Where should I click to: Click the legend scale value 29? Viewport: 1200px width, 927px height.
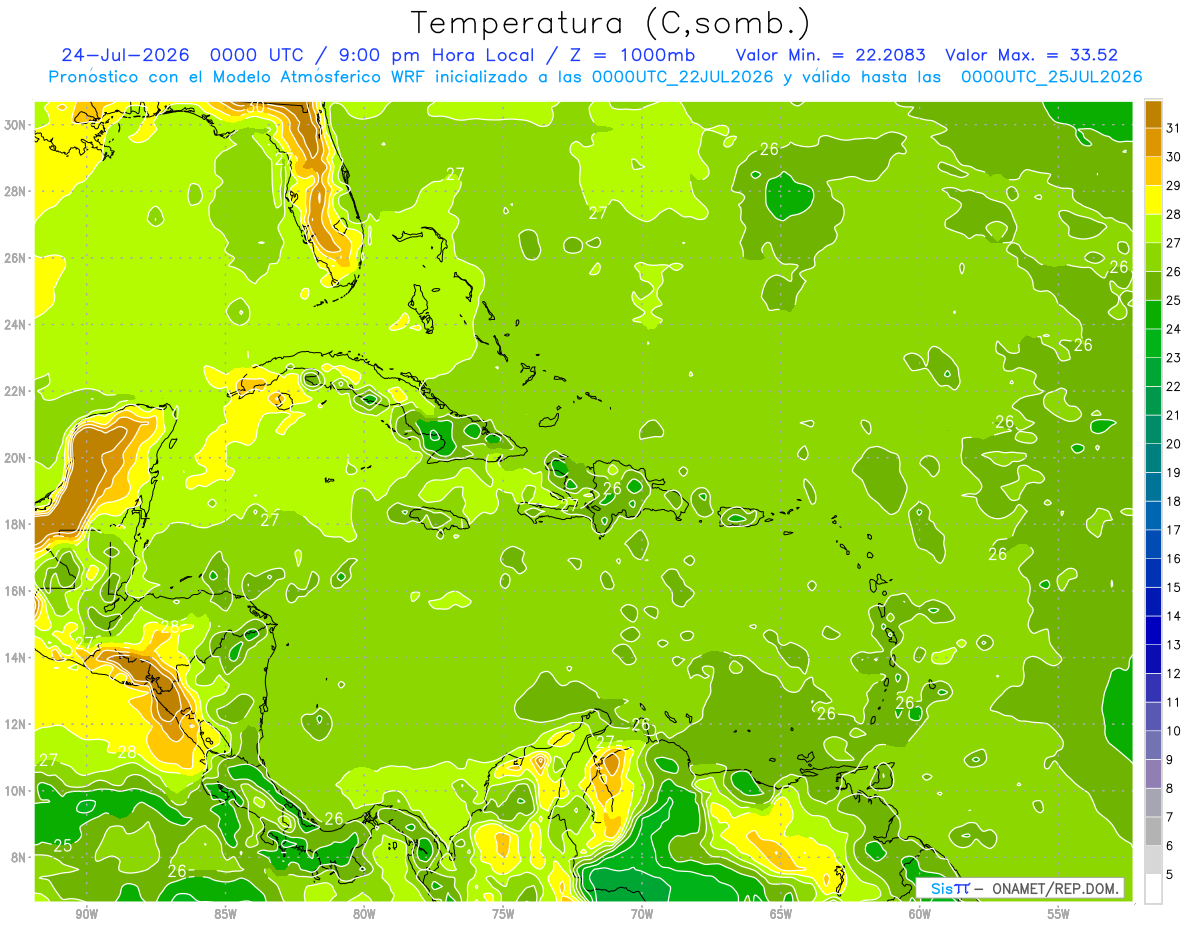coord(1174,185)
